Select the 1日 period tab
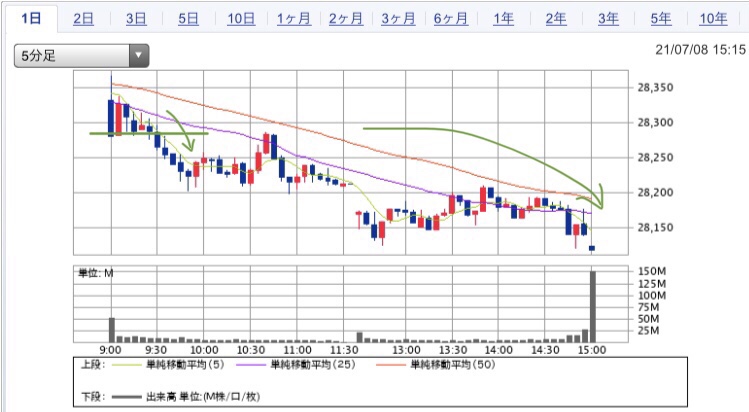749x412 pixels. [x=32, y=19]
